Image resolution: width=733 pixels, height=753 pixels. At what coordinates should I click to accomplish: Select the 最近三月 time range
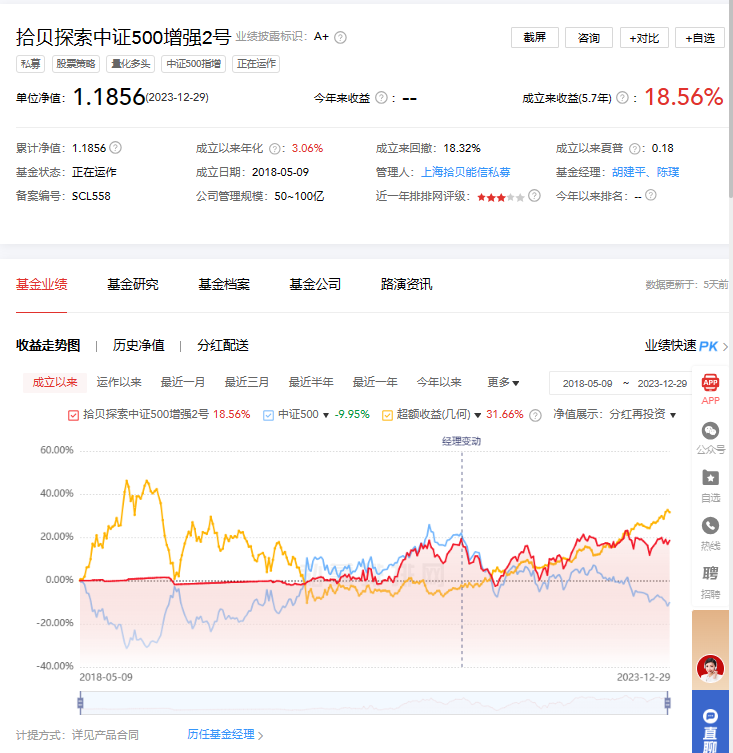pos(247,383)
